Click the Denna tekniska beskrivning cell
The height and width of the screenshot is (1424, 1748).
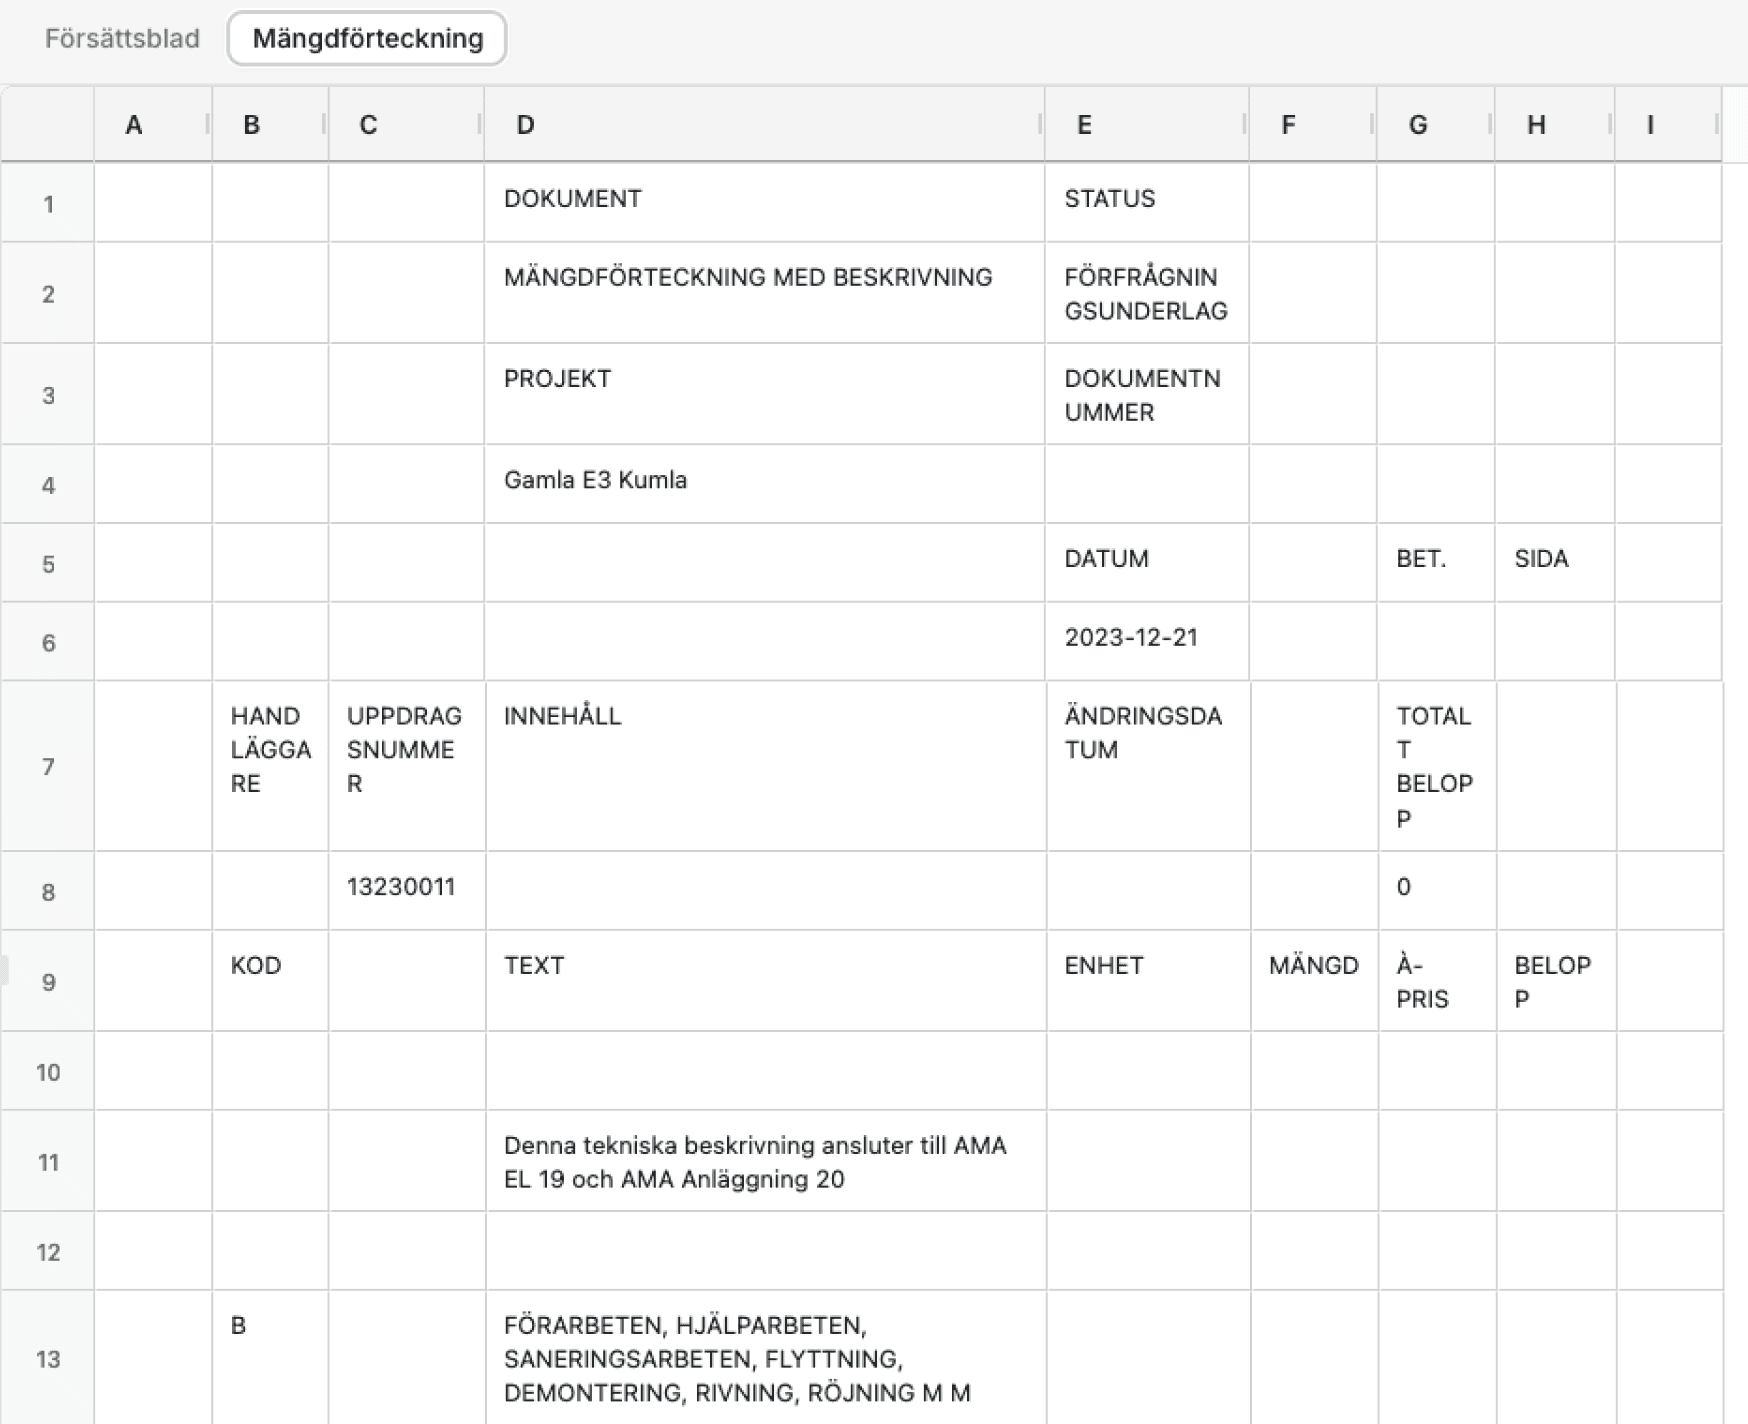click(x=766, y=1161)
